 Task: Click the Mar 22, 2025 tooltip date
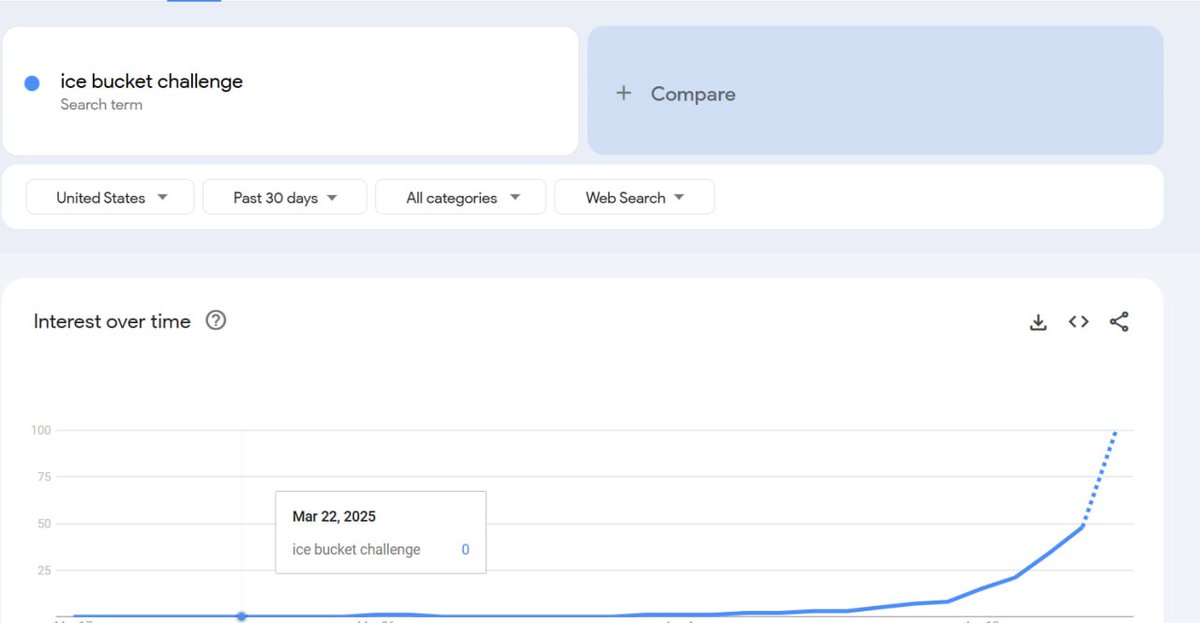point(334,516)
